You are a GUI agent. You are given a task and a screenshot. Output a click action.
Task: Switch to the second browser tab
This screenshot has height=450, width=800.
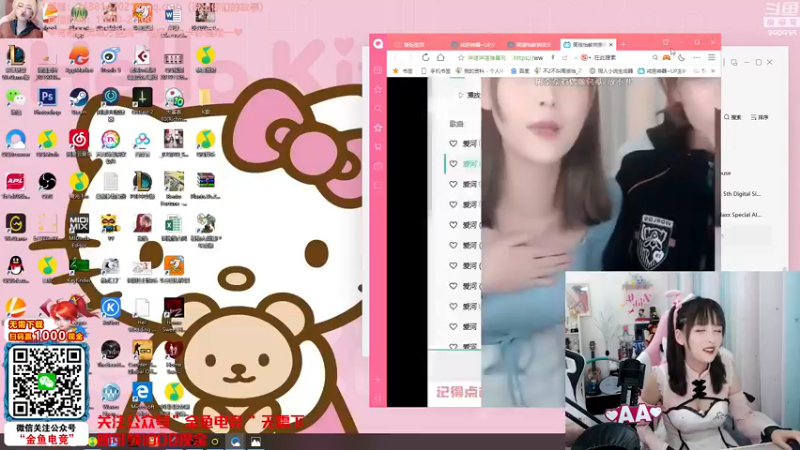tap(474, 44)
